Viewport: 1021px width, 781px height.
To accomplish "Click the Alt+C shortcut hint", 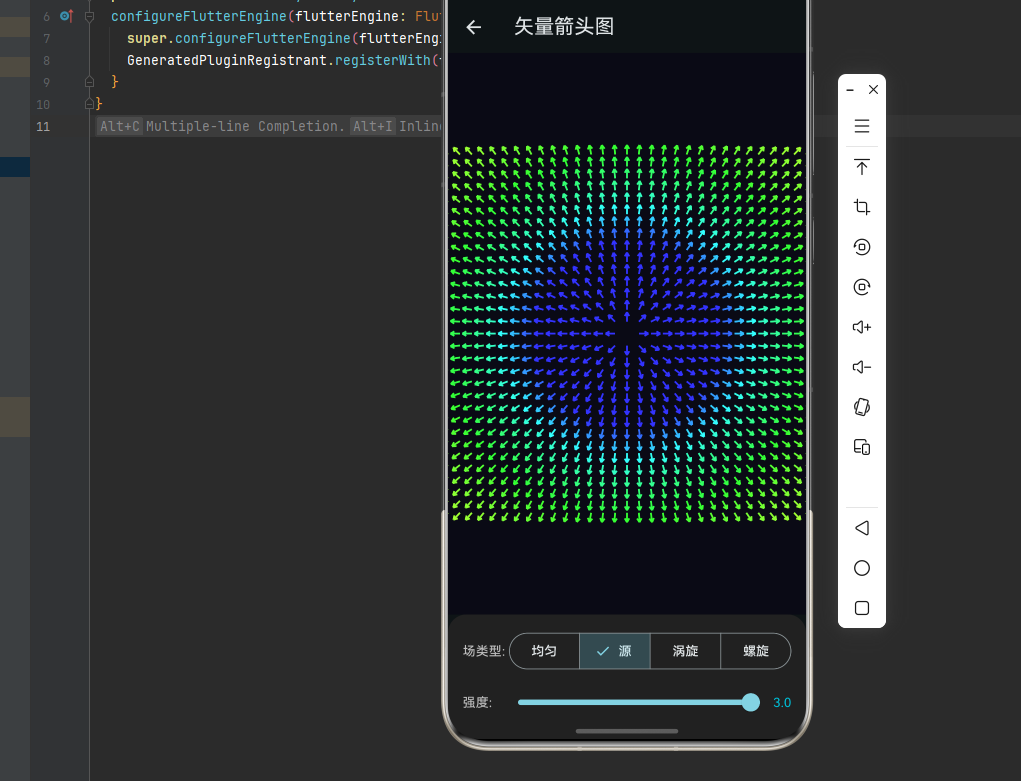I will coord(120,126).
